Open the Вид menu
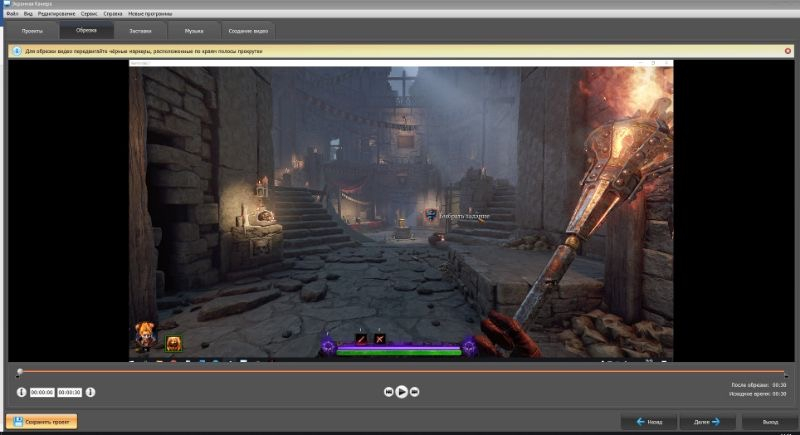This screenshot has height=435, width=800. click(28, 14)
